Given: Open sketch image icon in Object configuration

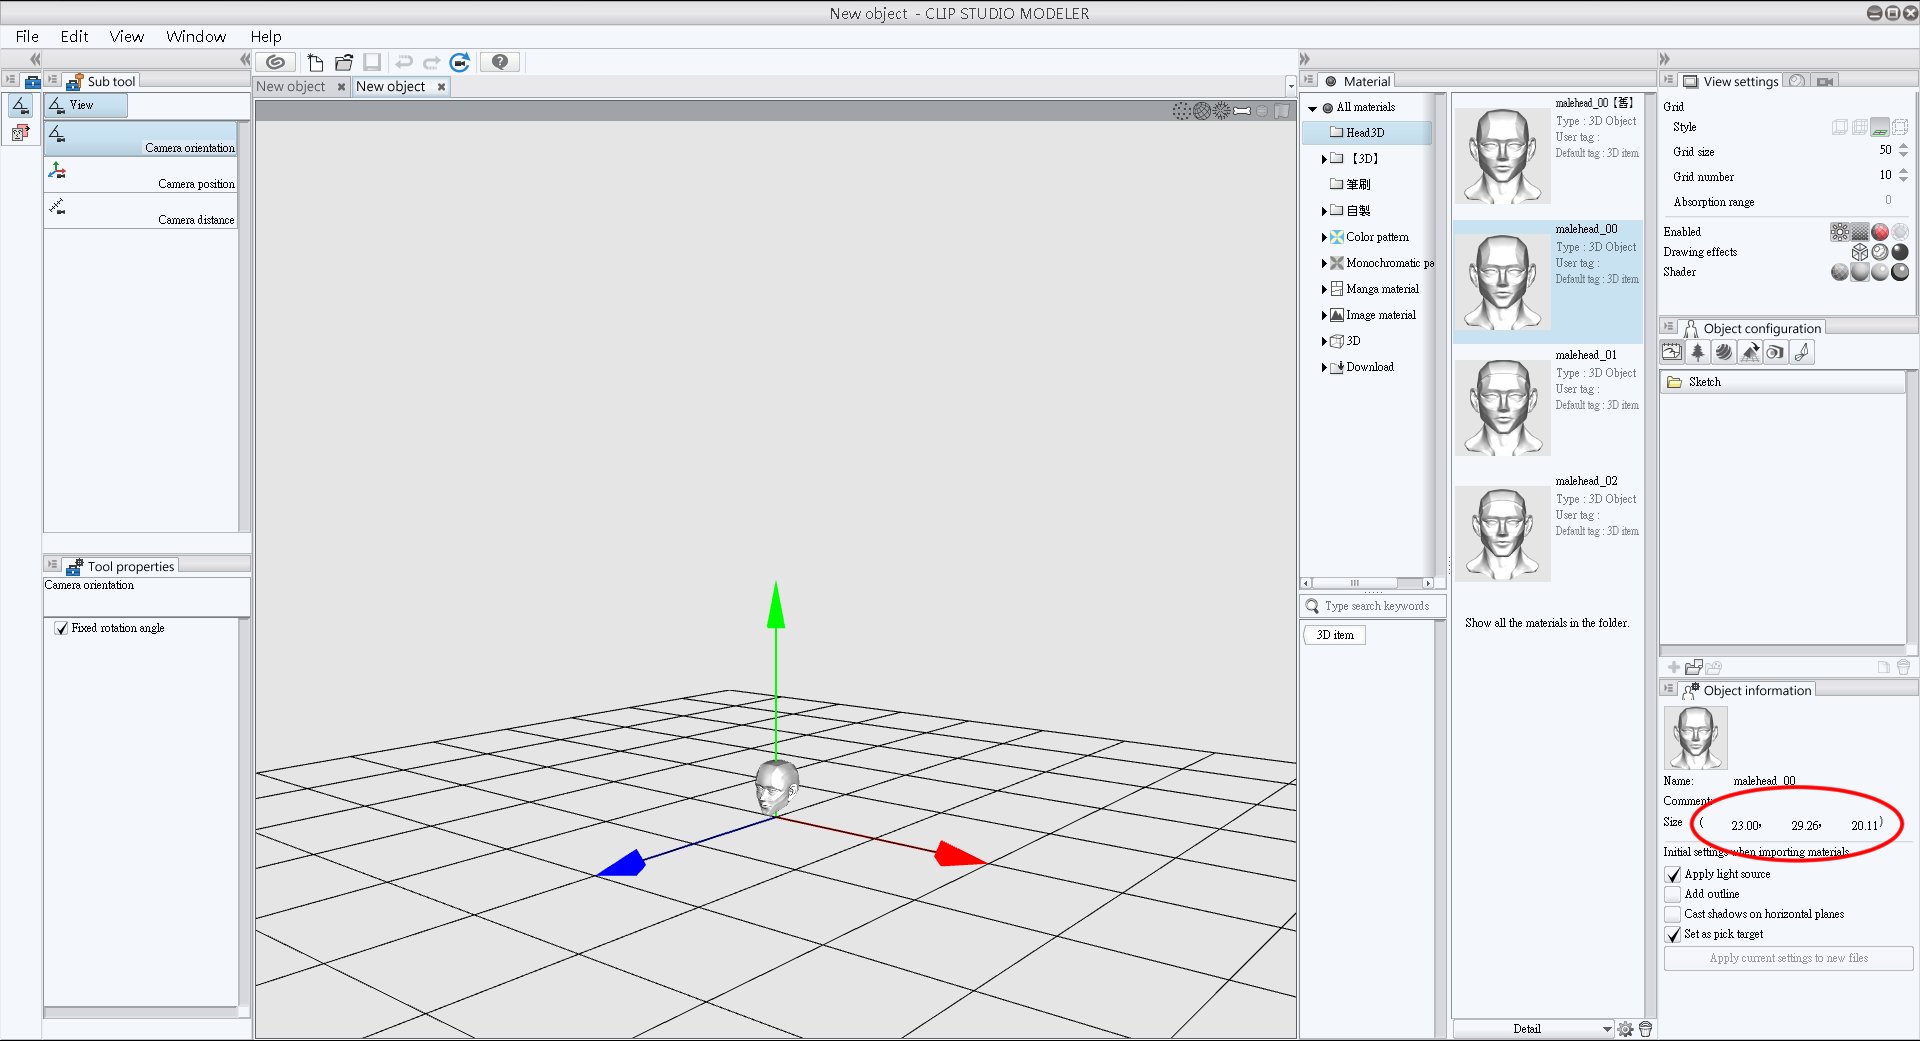Looking at the screenshot, I should tap(1671, 352).
